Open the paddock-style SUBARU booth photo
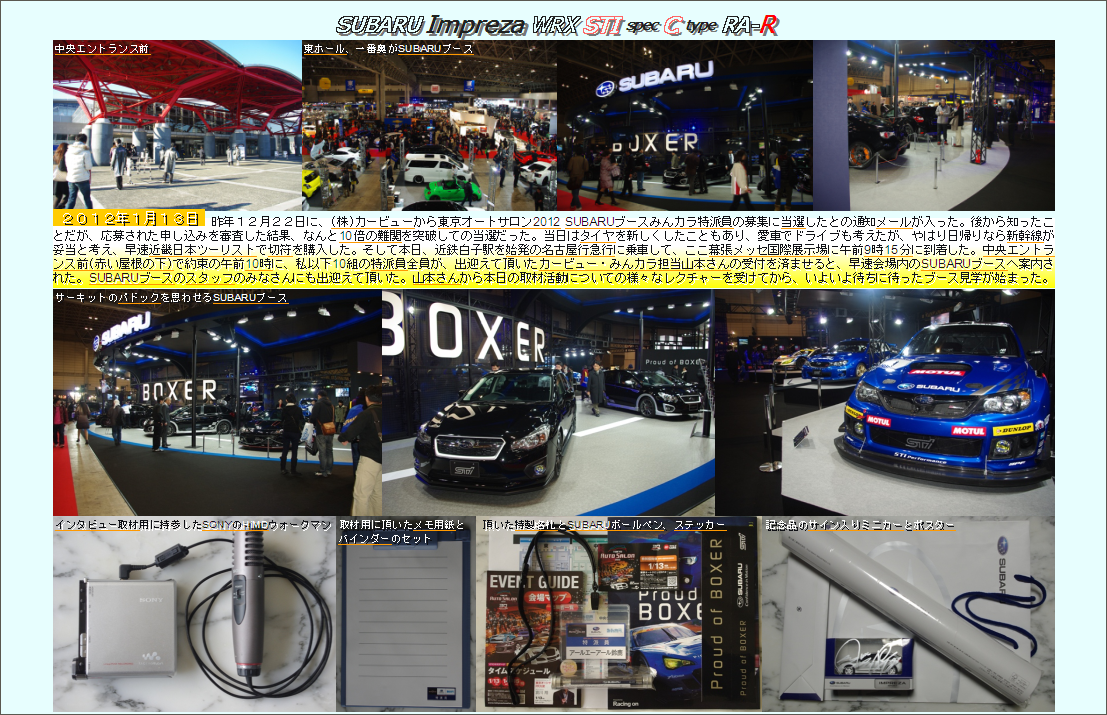1107x715 pixels. click(217, 410)
